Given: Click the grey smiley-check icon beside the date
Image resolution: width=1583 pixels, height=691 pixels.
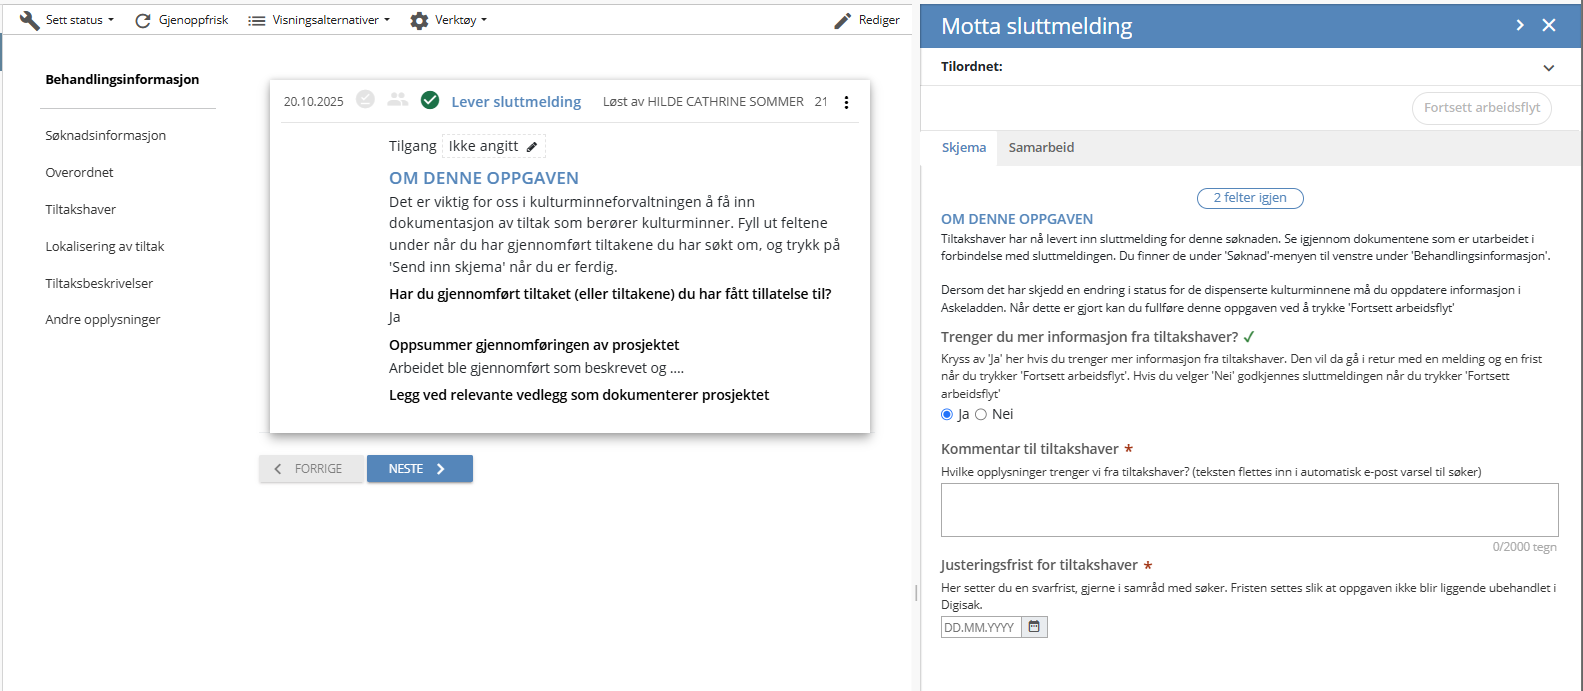Looking at the screenshot, I should pos(366,100).
